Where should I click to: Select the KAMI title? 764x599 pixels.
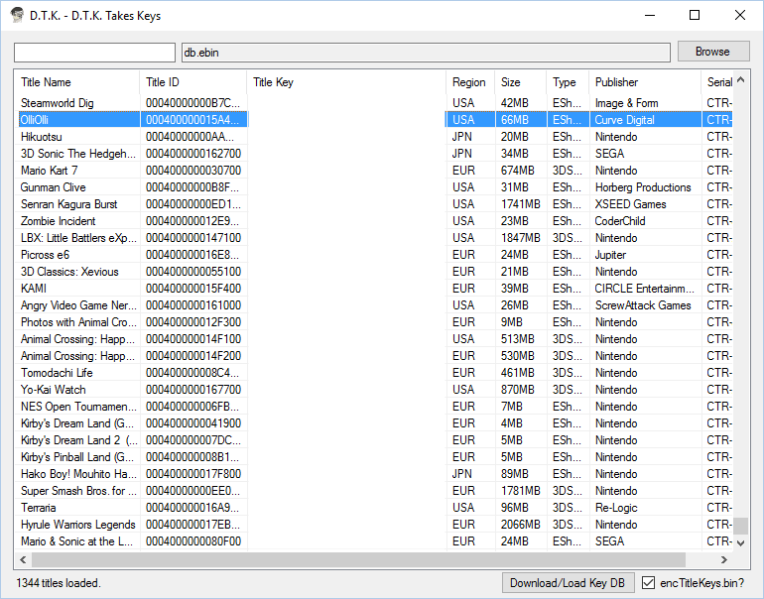click(x=34, y=289)
